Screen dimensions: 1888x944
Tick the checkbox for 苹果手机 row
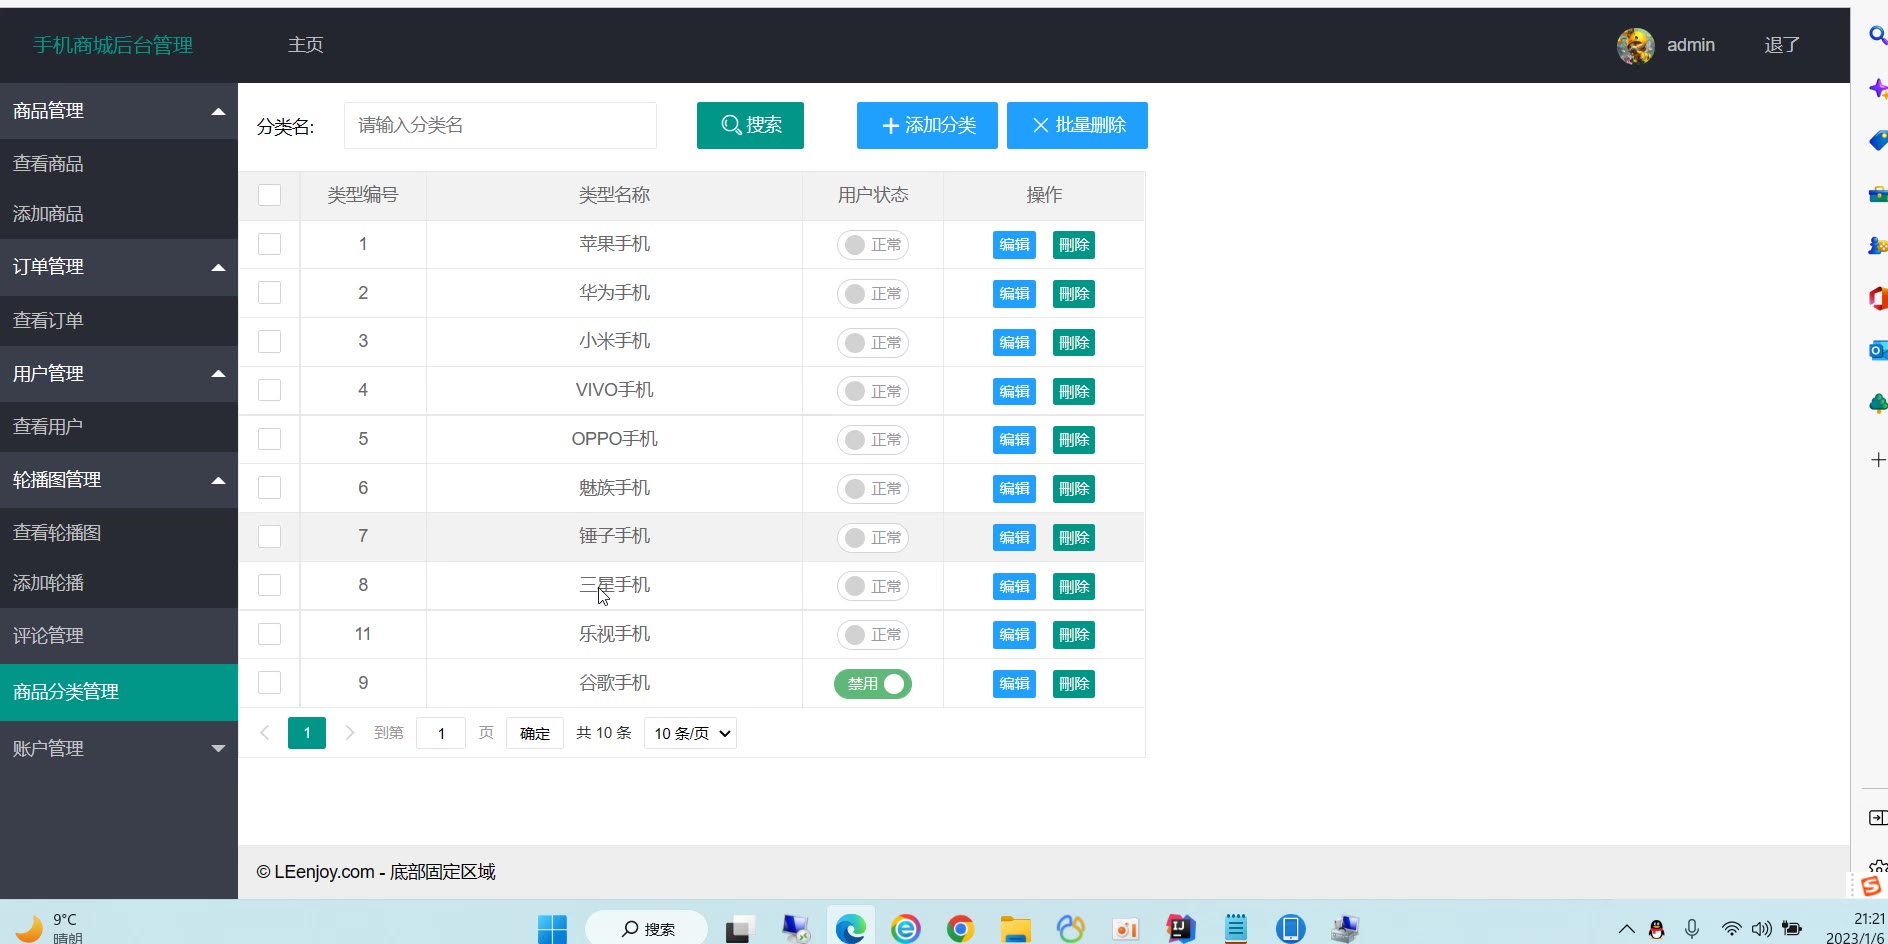pos(270,244)
